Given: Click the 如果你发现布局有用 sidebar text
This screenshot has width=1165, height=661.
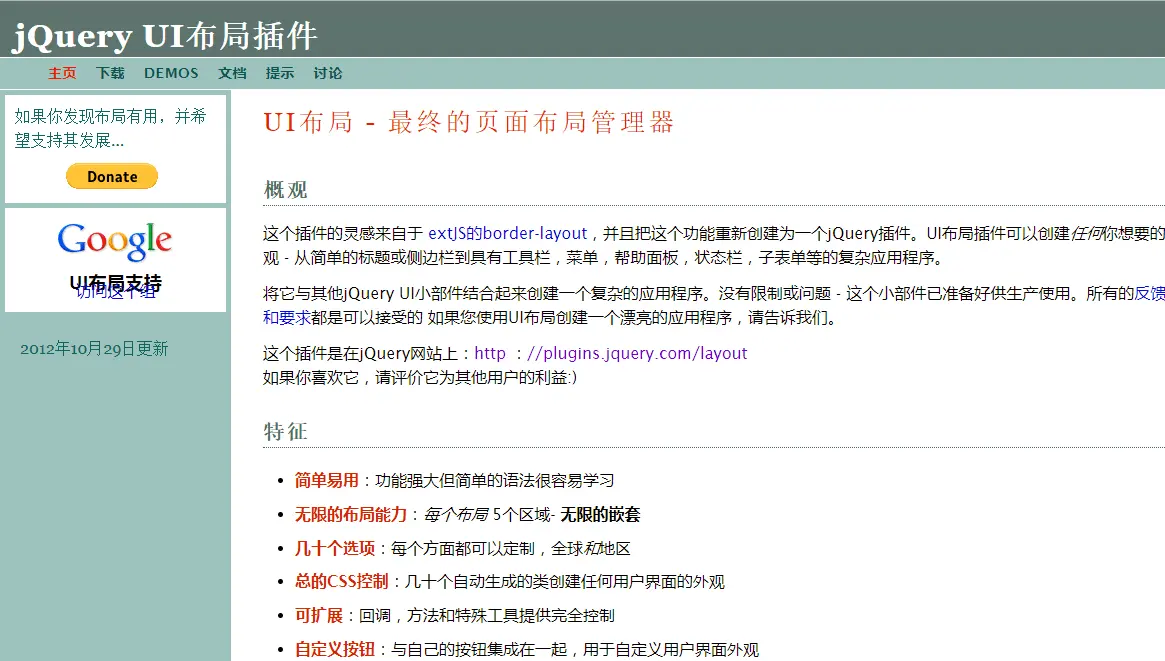Looking at the screenshot, I should pos(110,128).
